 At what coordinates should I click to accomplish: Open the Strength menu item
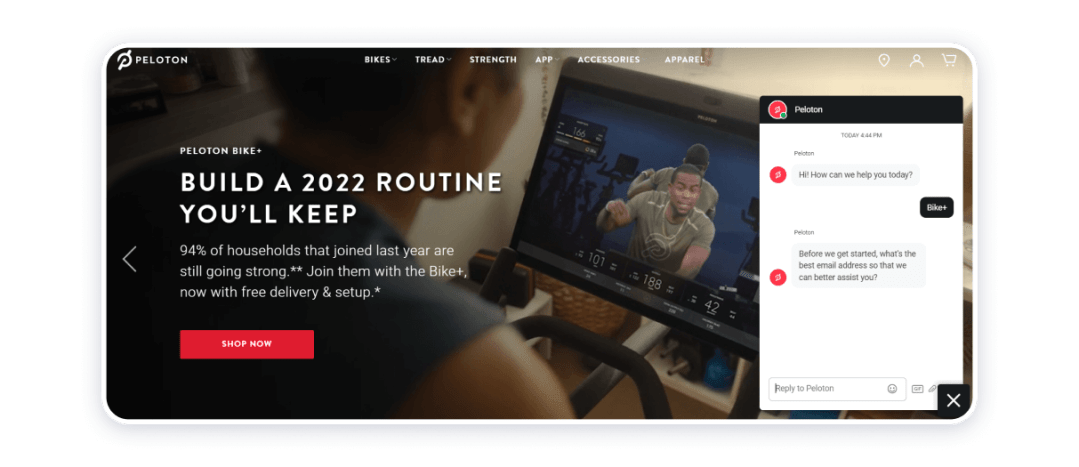493,60
